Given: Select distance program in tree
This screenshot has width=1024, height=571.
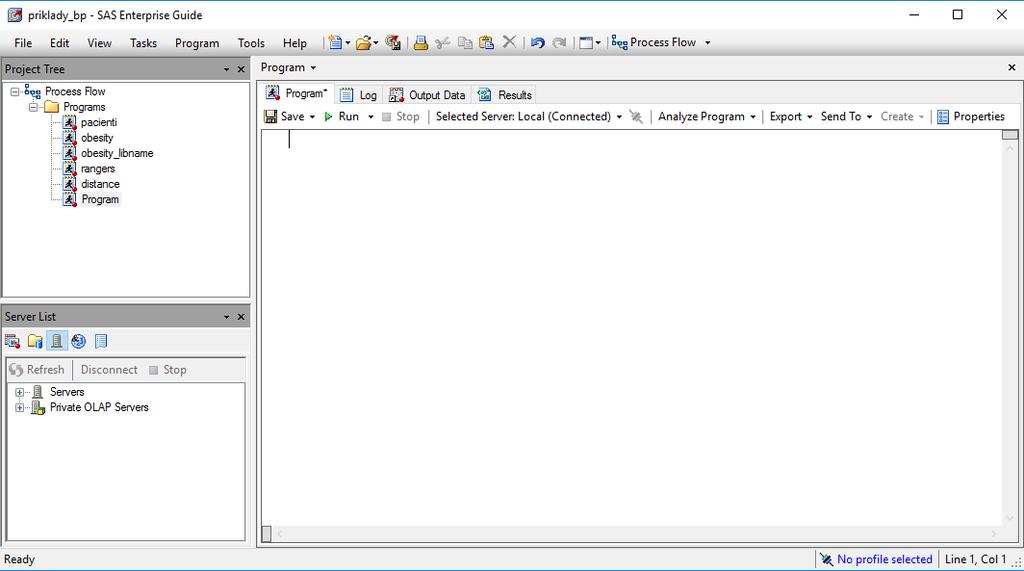Looking at the screenshot, I should 100,184.
